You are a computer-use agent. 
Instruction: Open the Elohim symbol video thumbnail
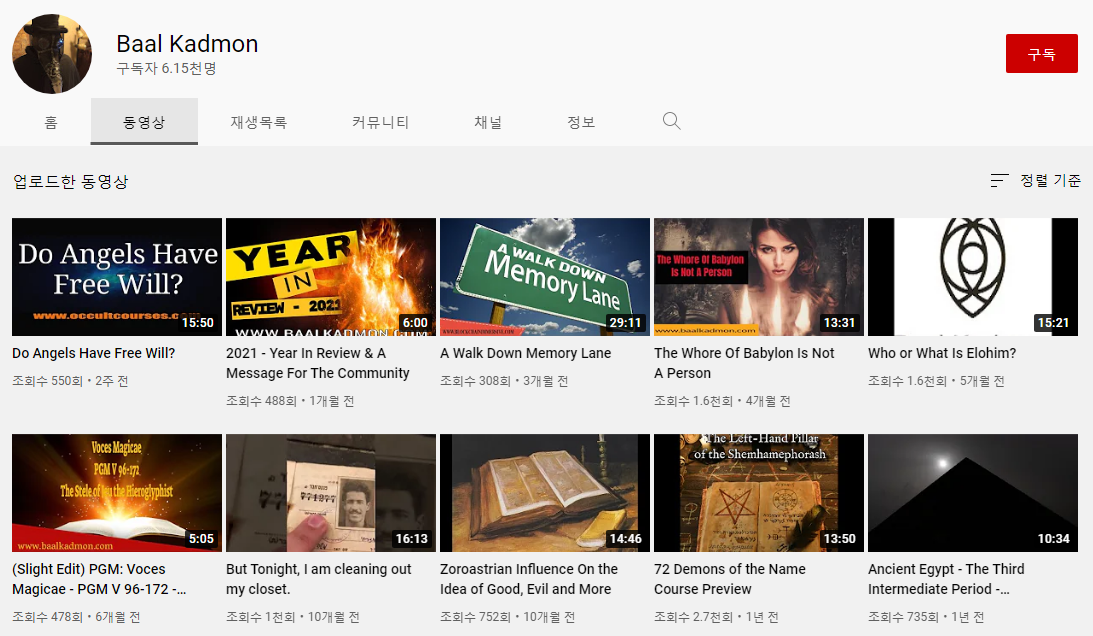coord(973,277)
